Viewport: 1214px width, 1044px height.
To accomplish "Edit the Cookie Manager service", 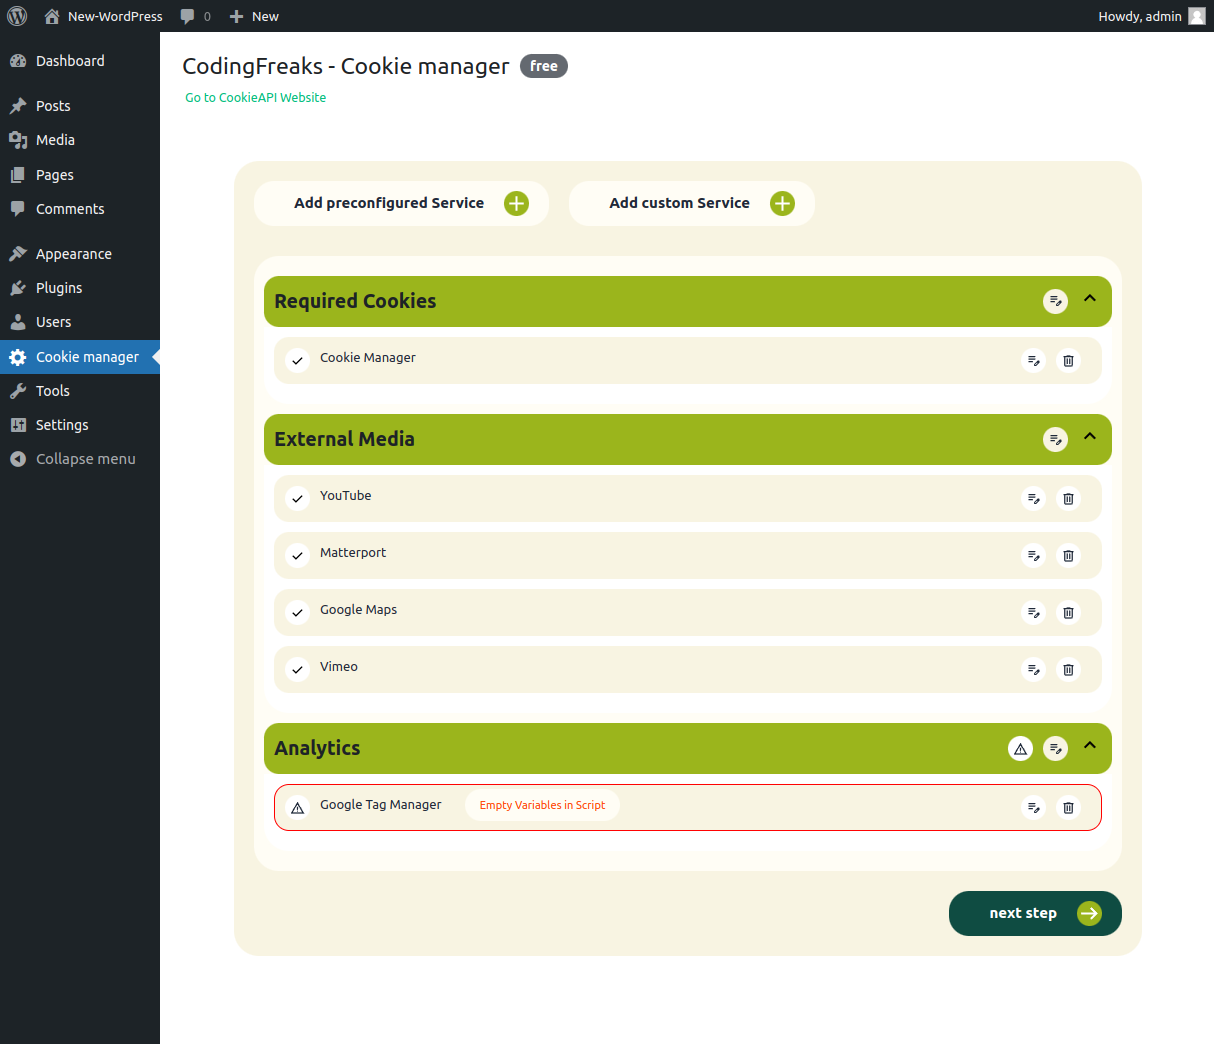I will pos(1034,361).
